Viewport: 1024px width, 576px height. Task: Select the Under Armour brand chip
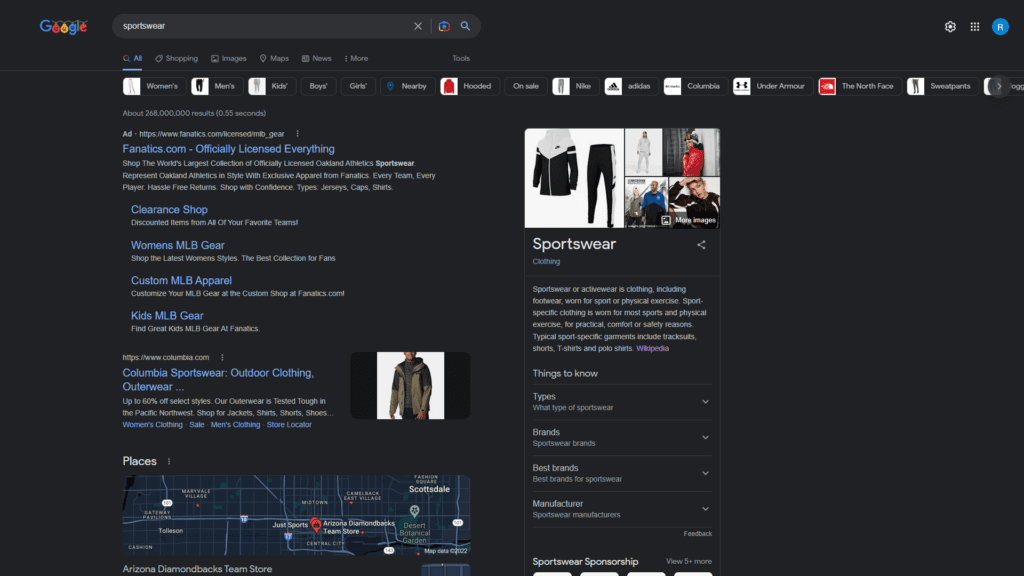pyautogui.click(x=773, y=86)
